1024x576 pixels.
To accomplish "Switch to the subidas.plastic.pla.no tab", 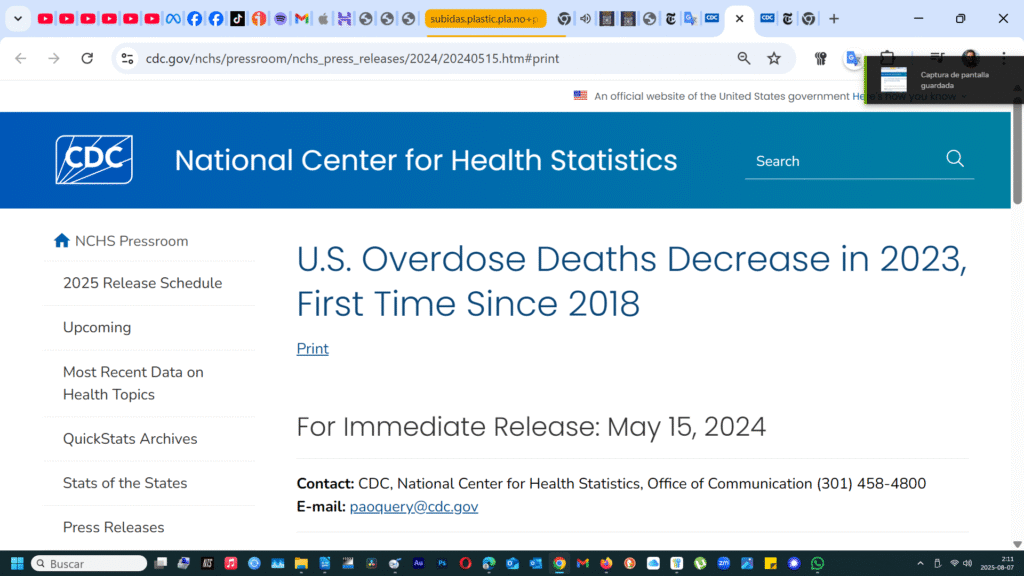I will (x=486, y=19).
